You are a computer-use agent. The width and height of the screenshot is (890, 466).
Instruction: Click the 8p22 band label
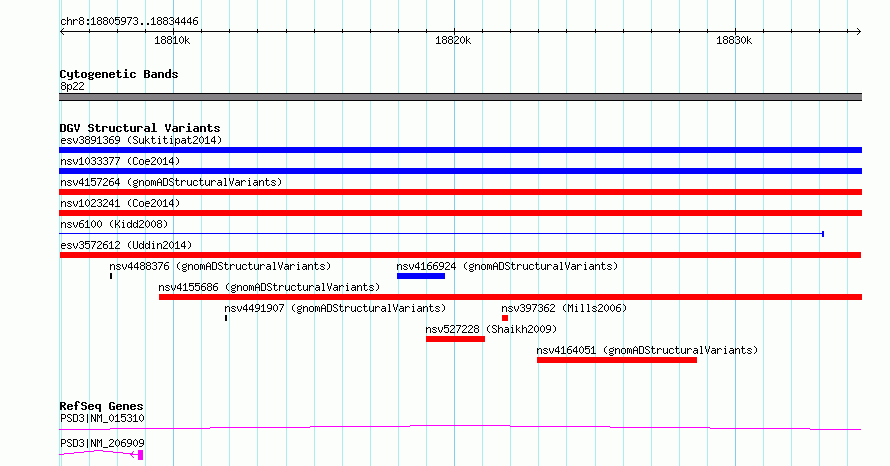click(x=72, y=86)
